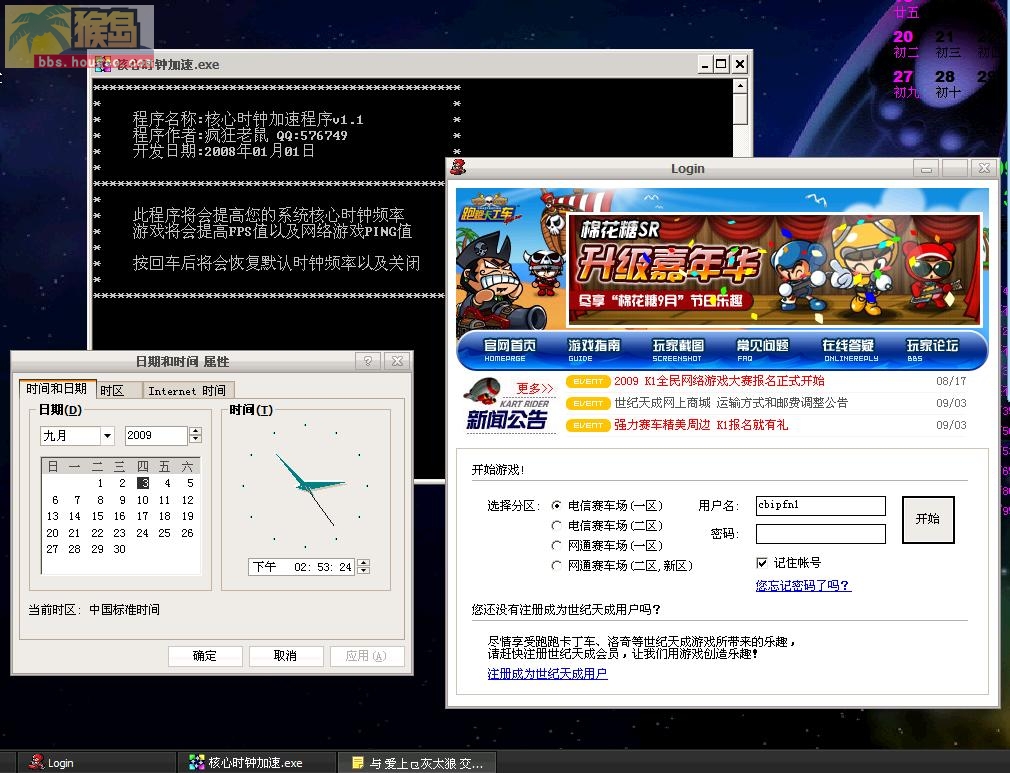Open 游戏指南 Guide in the nav bar
The height and width of the screenshot is (773, 1010).
(594, 350)
